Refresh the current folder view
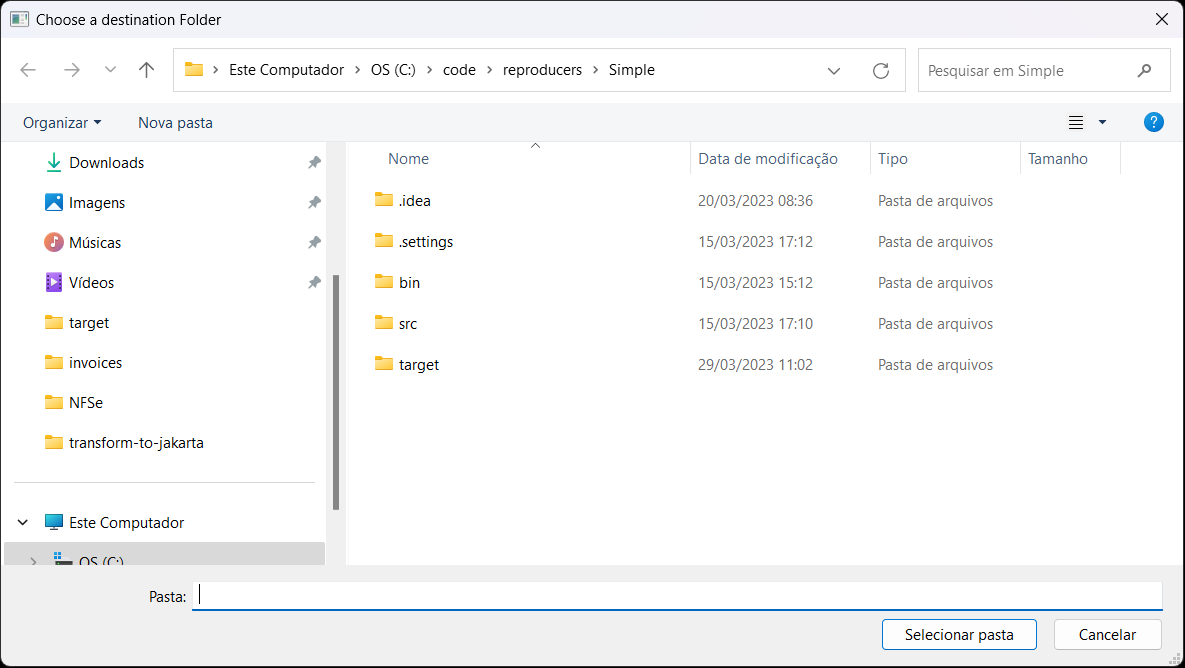Image resolution: width=1185 pixels, height=668 pixels. tap(881, 70)
